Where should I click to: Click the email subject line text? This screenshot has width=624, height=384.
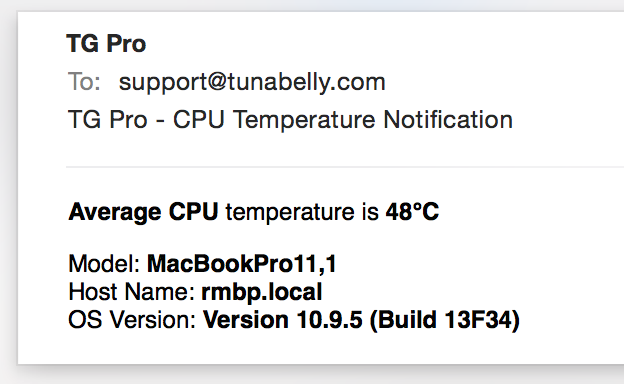[x=290, y=119]
